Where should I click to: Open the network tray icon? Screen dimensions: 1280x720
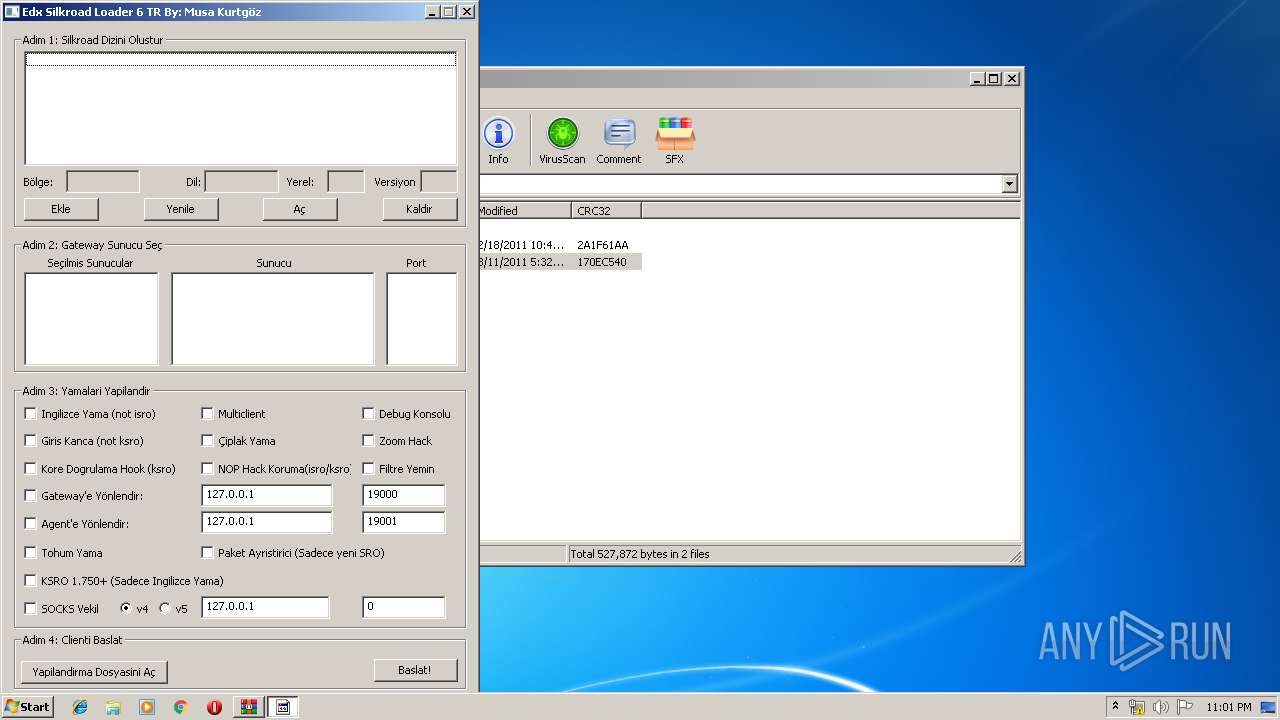tap(1137, 707)
